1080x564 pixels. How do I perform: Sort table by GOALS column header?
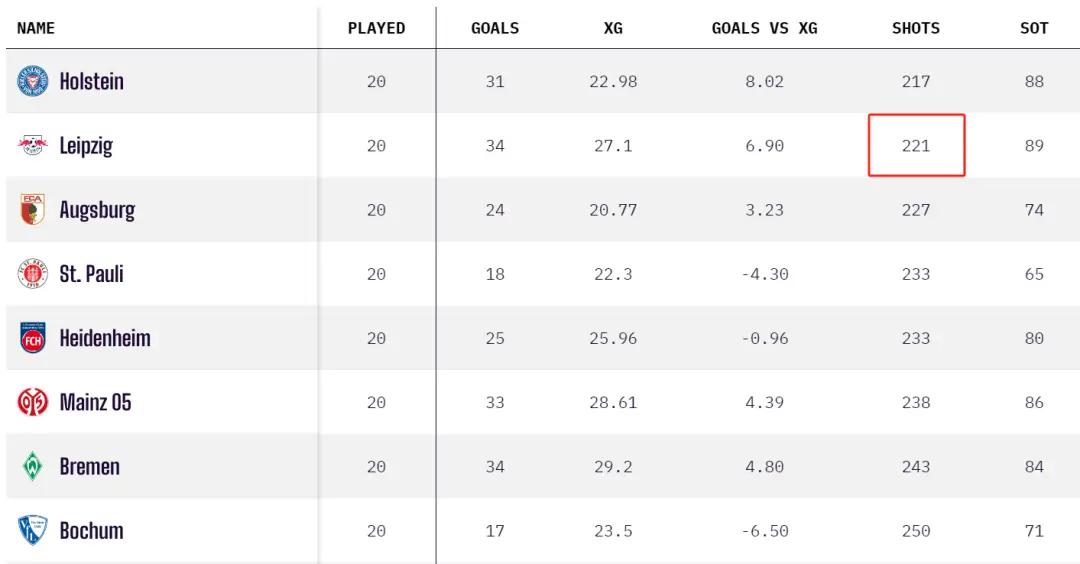(x=495, y=28)
